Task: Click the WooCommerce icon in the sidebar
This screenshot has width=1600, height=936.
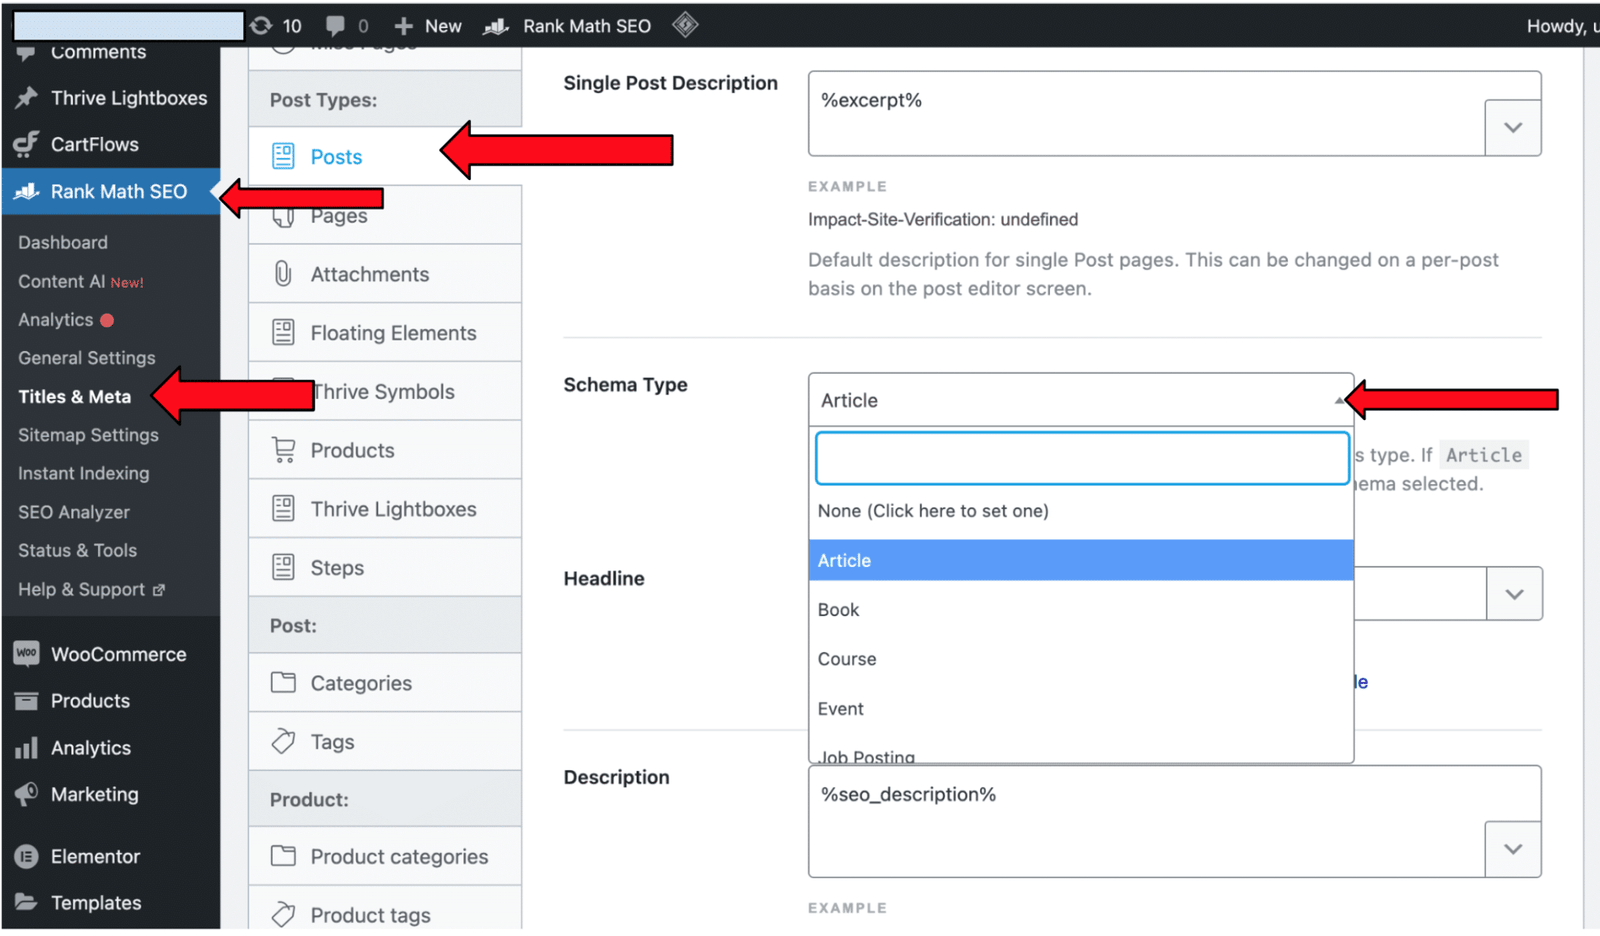Action: tap(27, 654)
